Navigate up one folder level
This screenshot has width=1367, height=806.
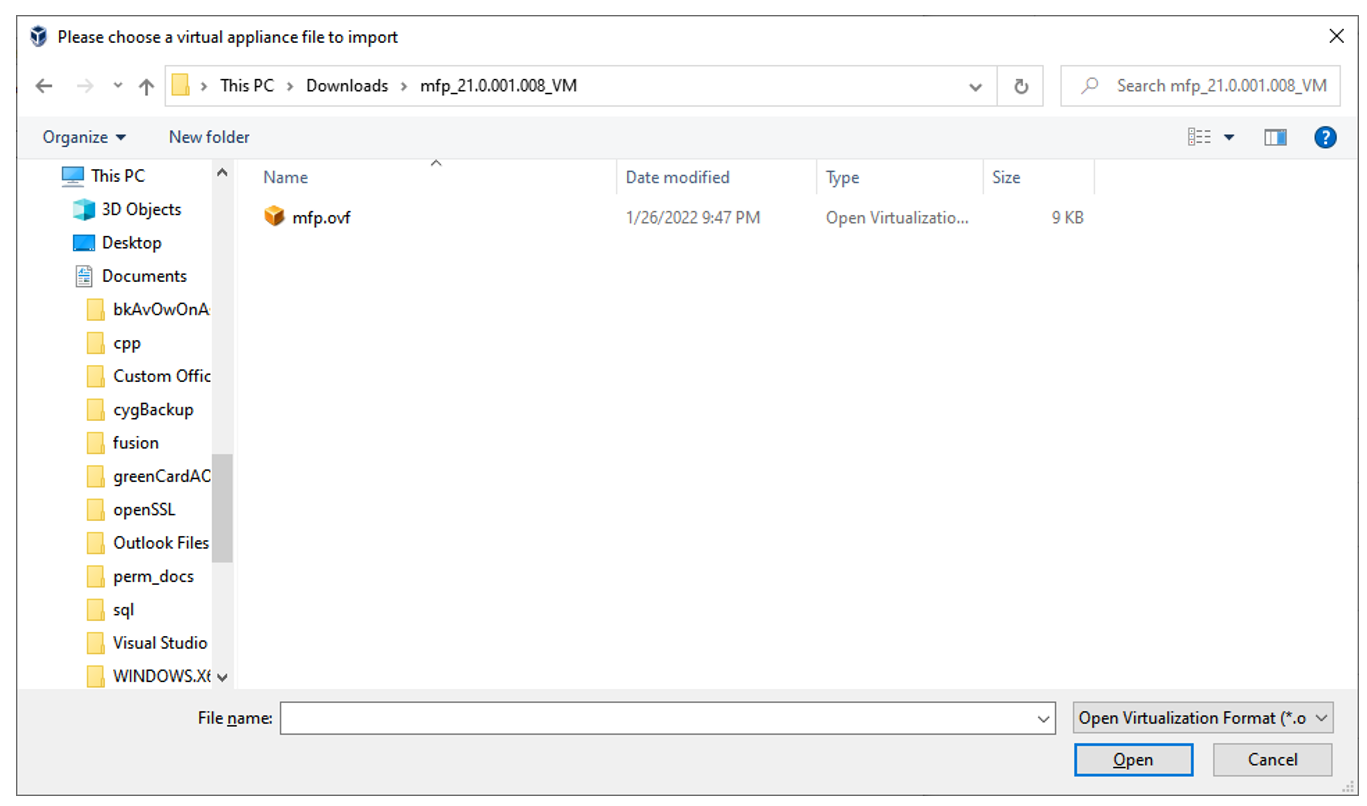145,86
